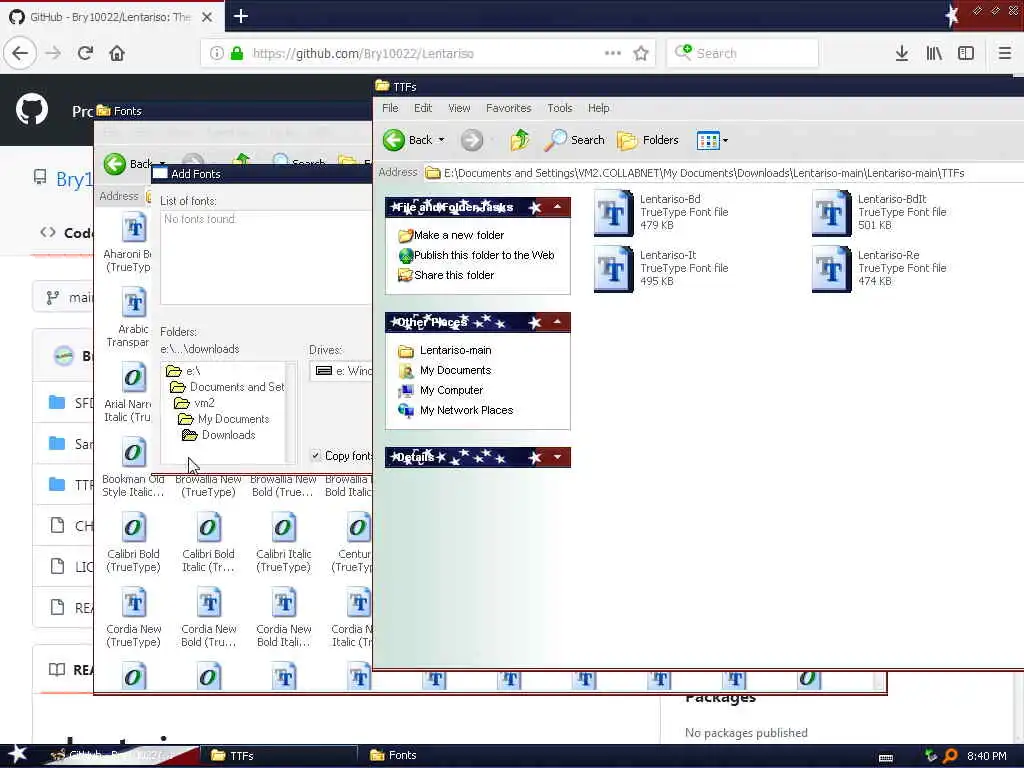Toggle the Folders pane in TTFs window
1024x768 pixels.
tap(648, 140)
